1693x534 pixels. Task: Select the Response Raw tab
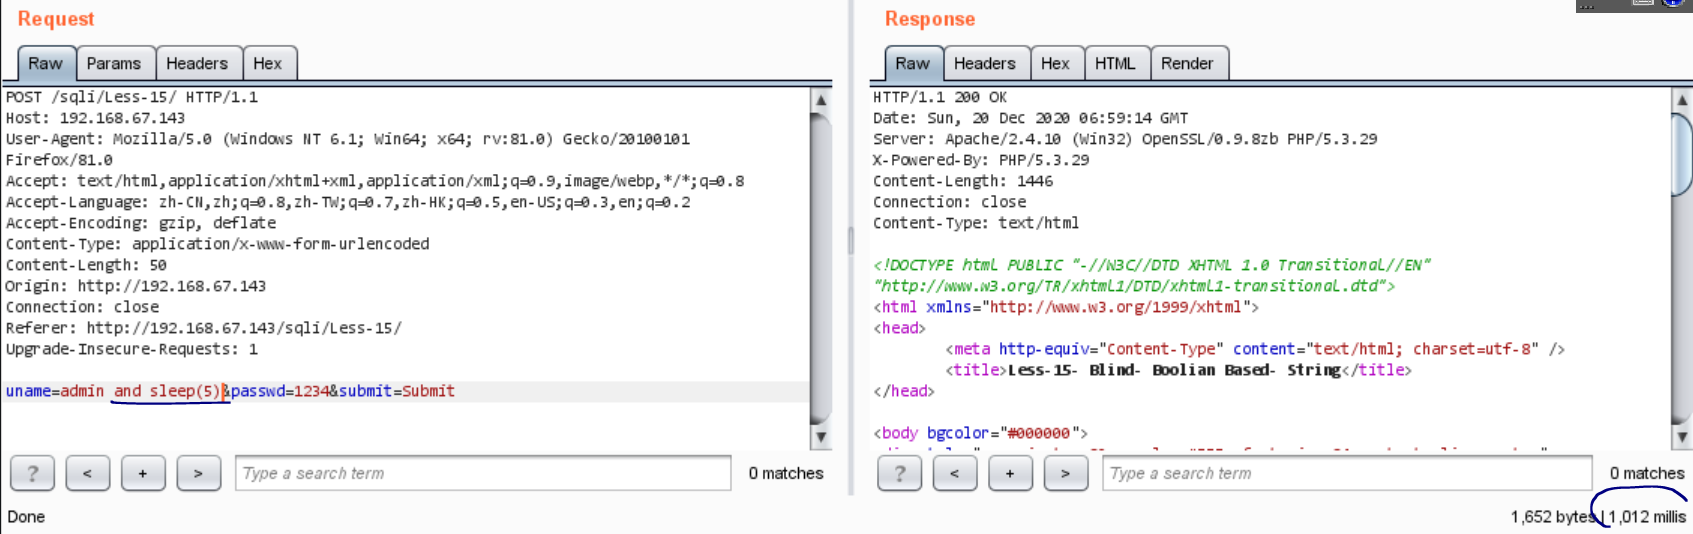(912, 63)
